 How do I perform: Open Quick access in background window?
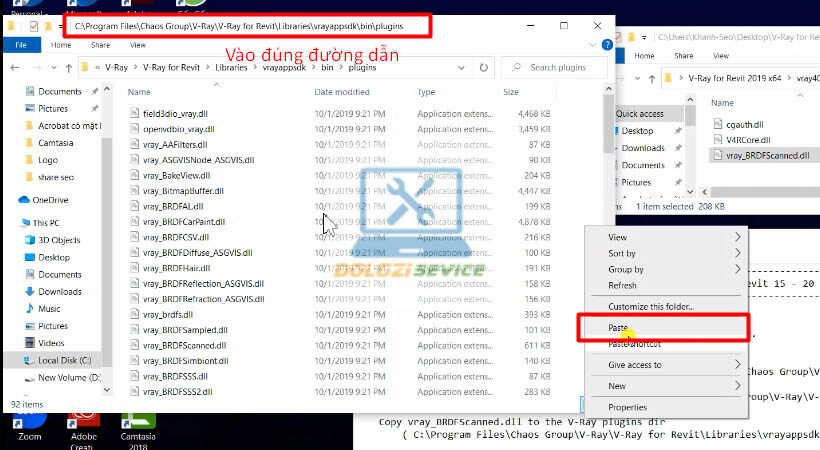click(x=640, y=114)
